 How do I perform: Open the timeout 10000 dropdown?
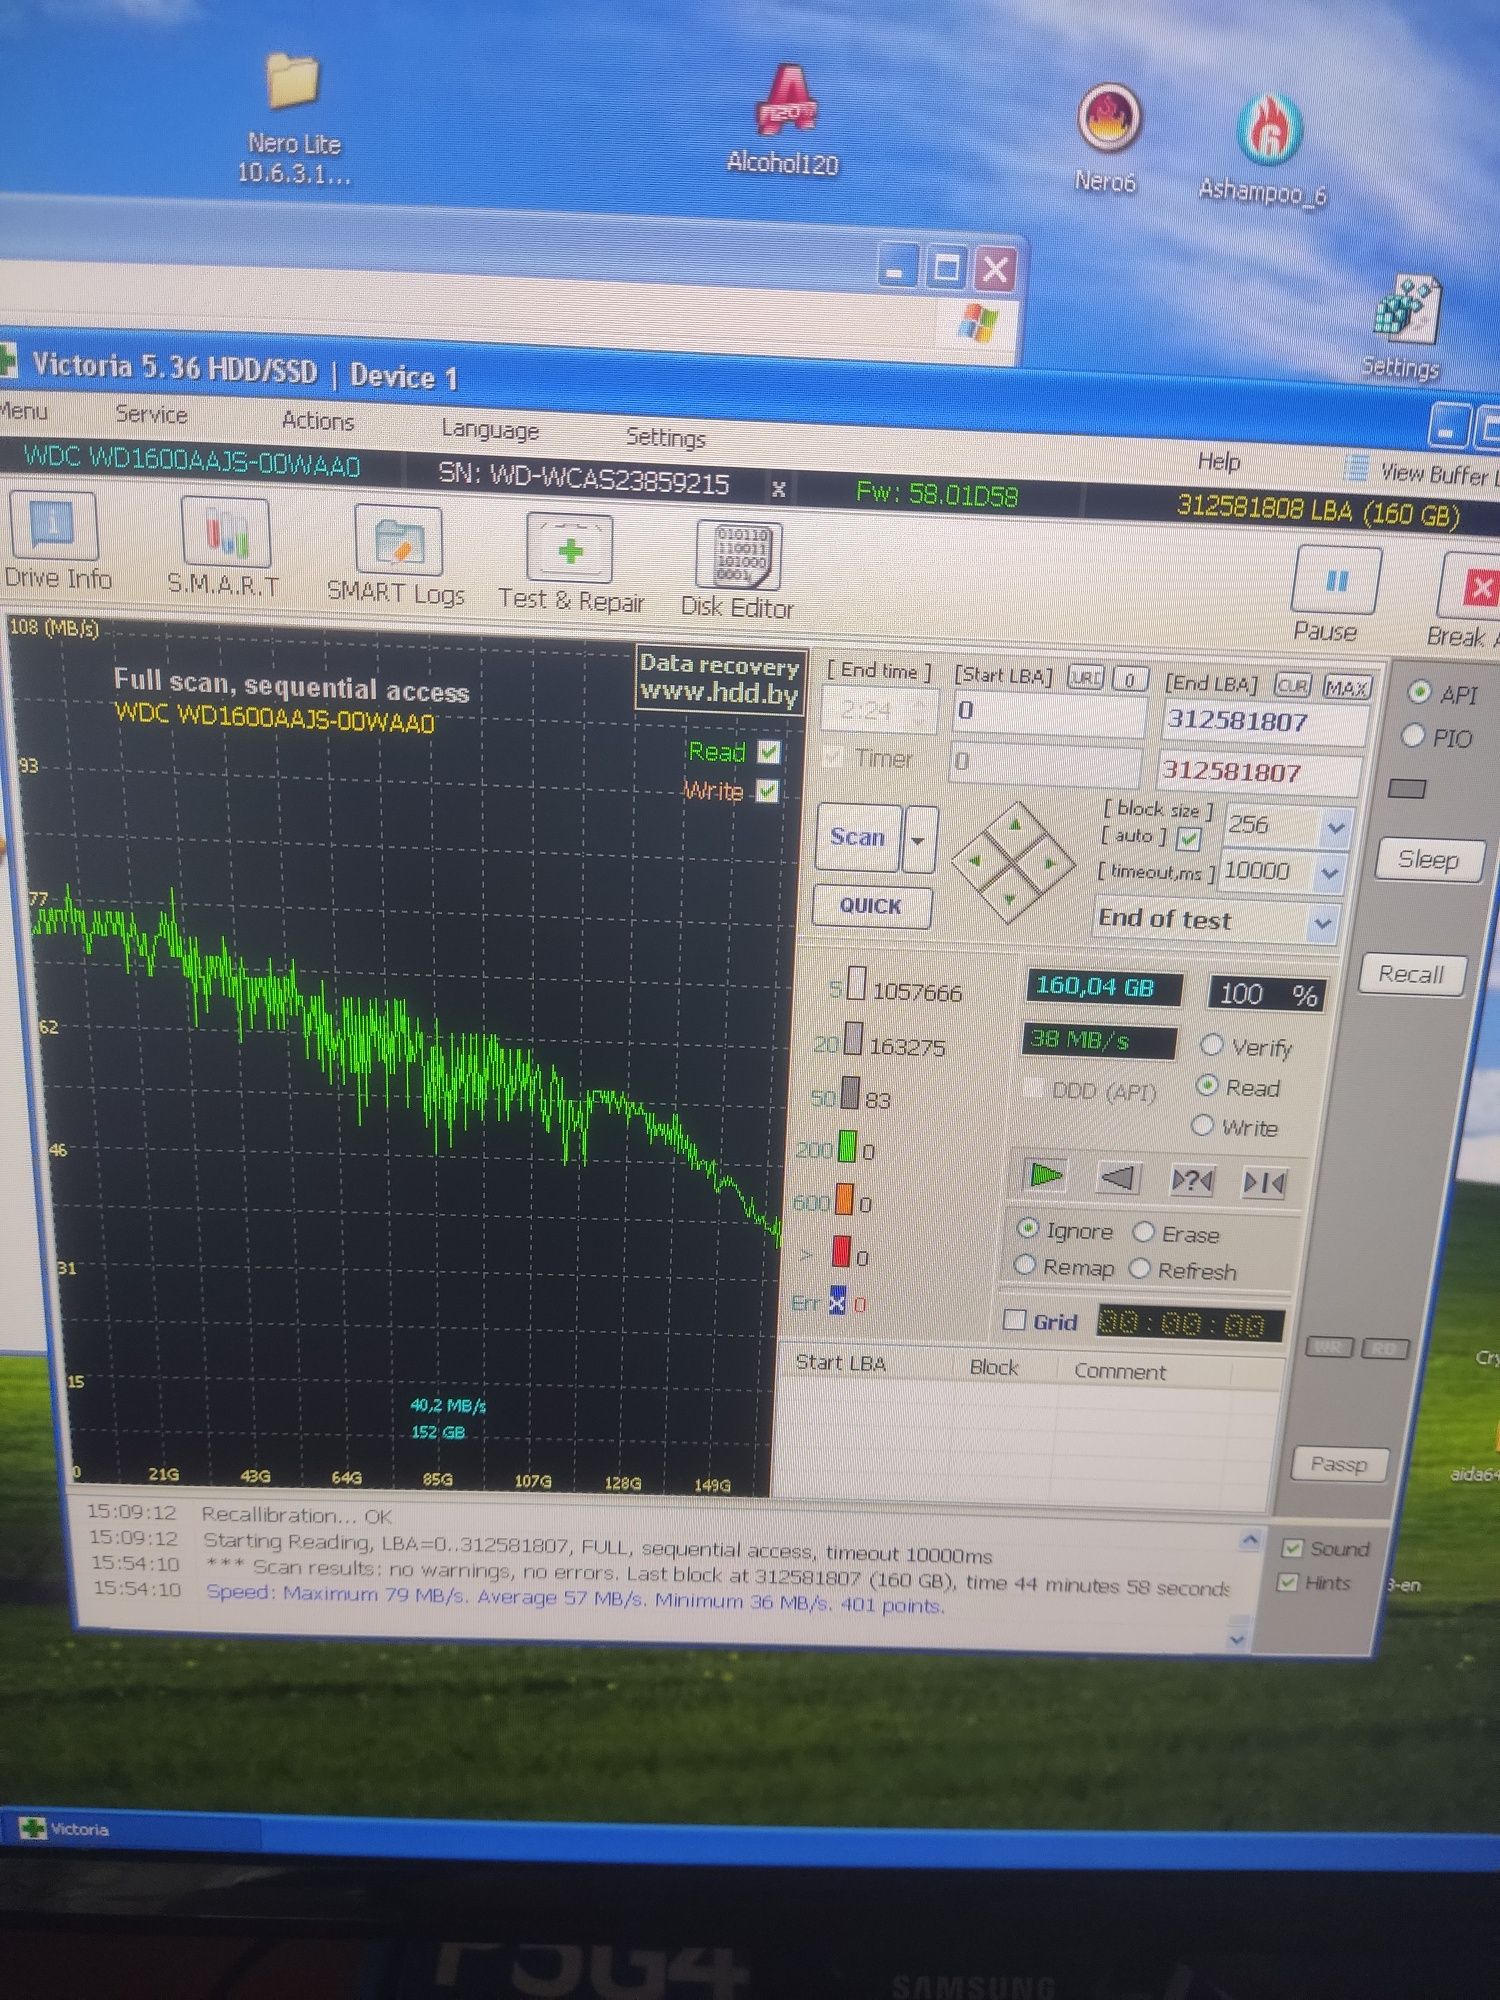coord(1329,873)
